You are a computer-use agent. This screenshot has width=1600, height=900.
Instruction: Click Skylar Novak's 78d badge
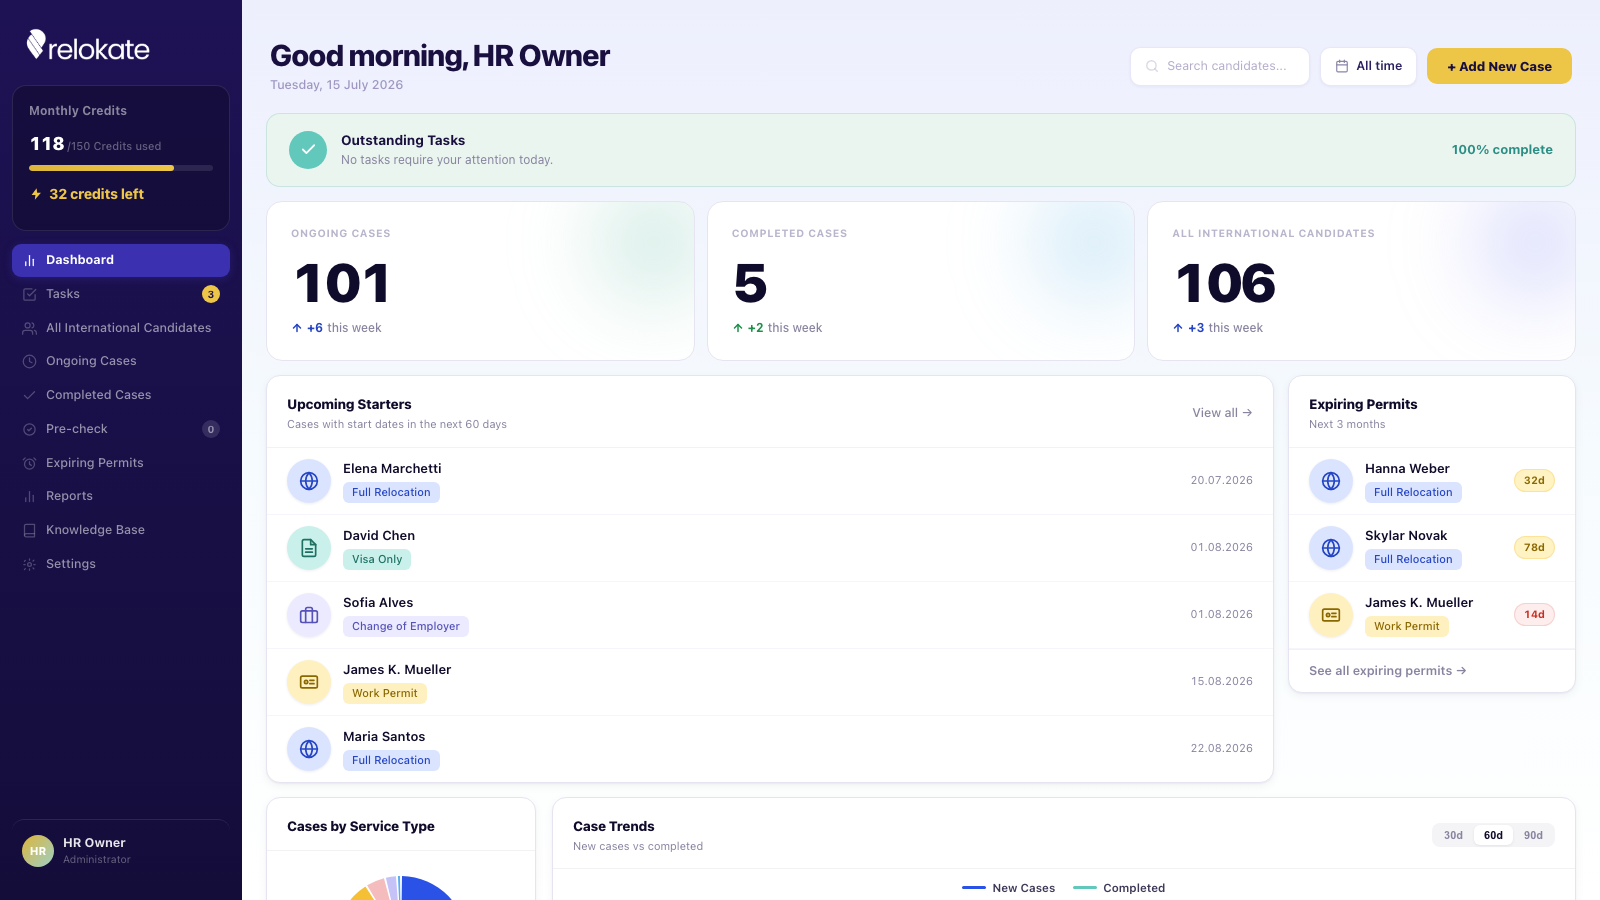pos(1534,548)
